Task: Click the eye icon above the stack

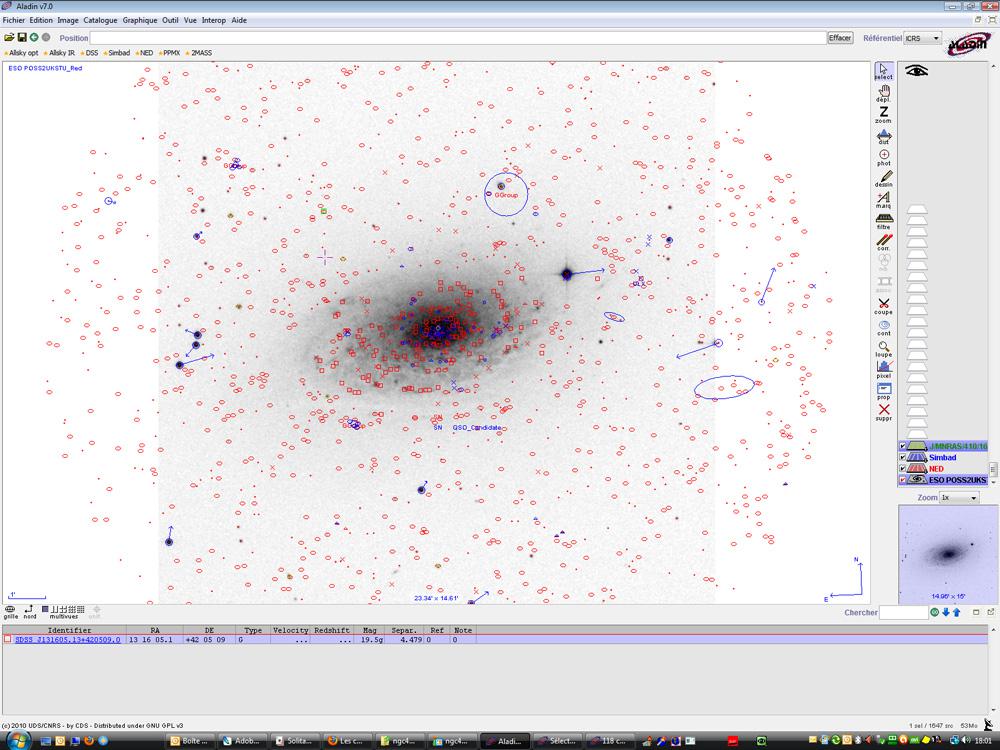Action: [916, 70]
